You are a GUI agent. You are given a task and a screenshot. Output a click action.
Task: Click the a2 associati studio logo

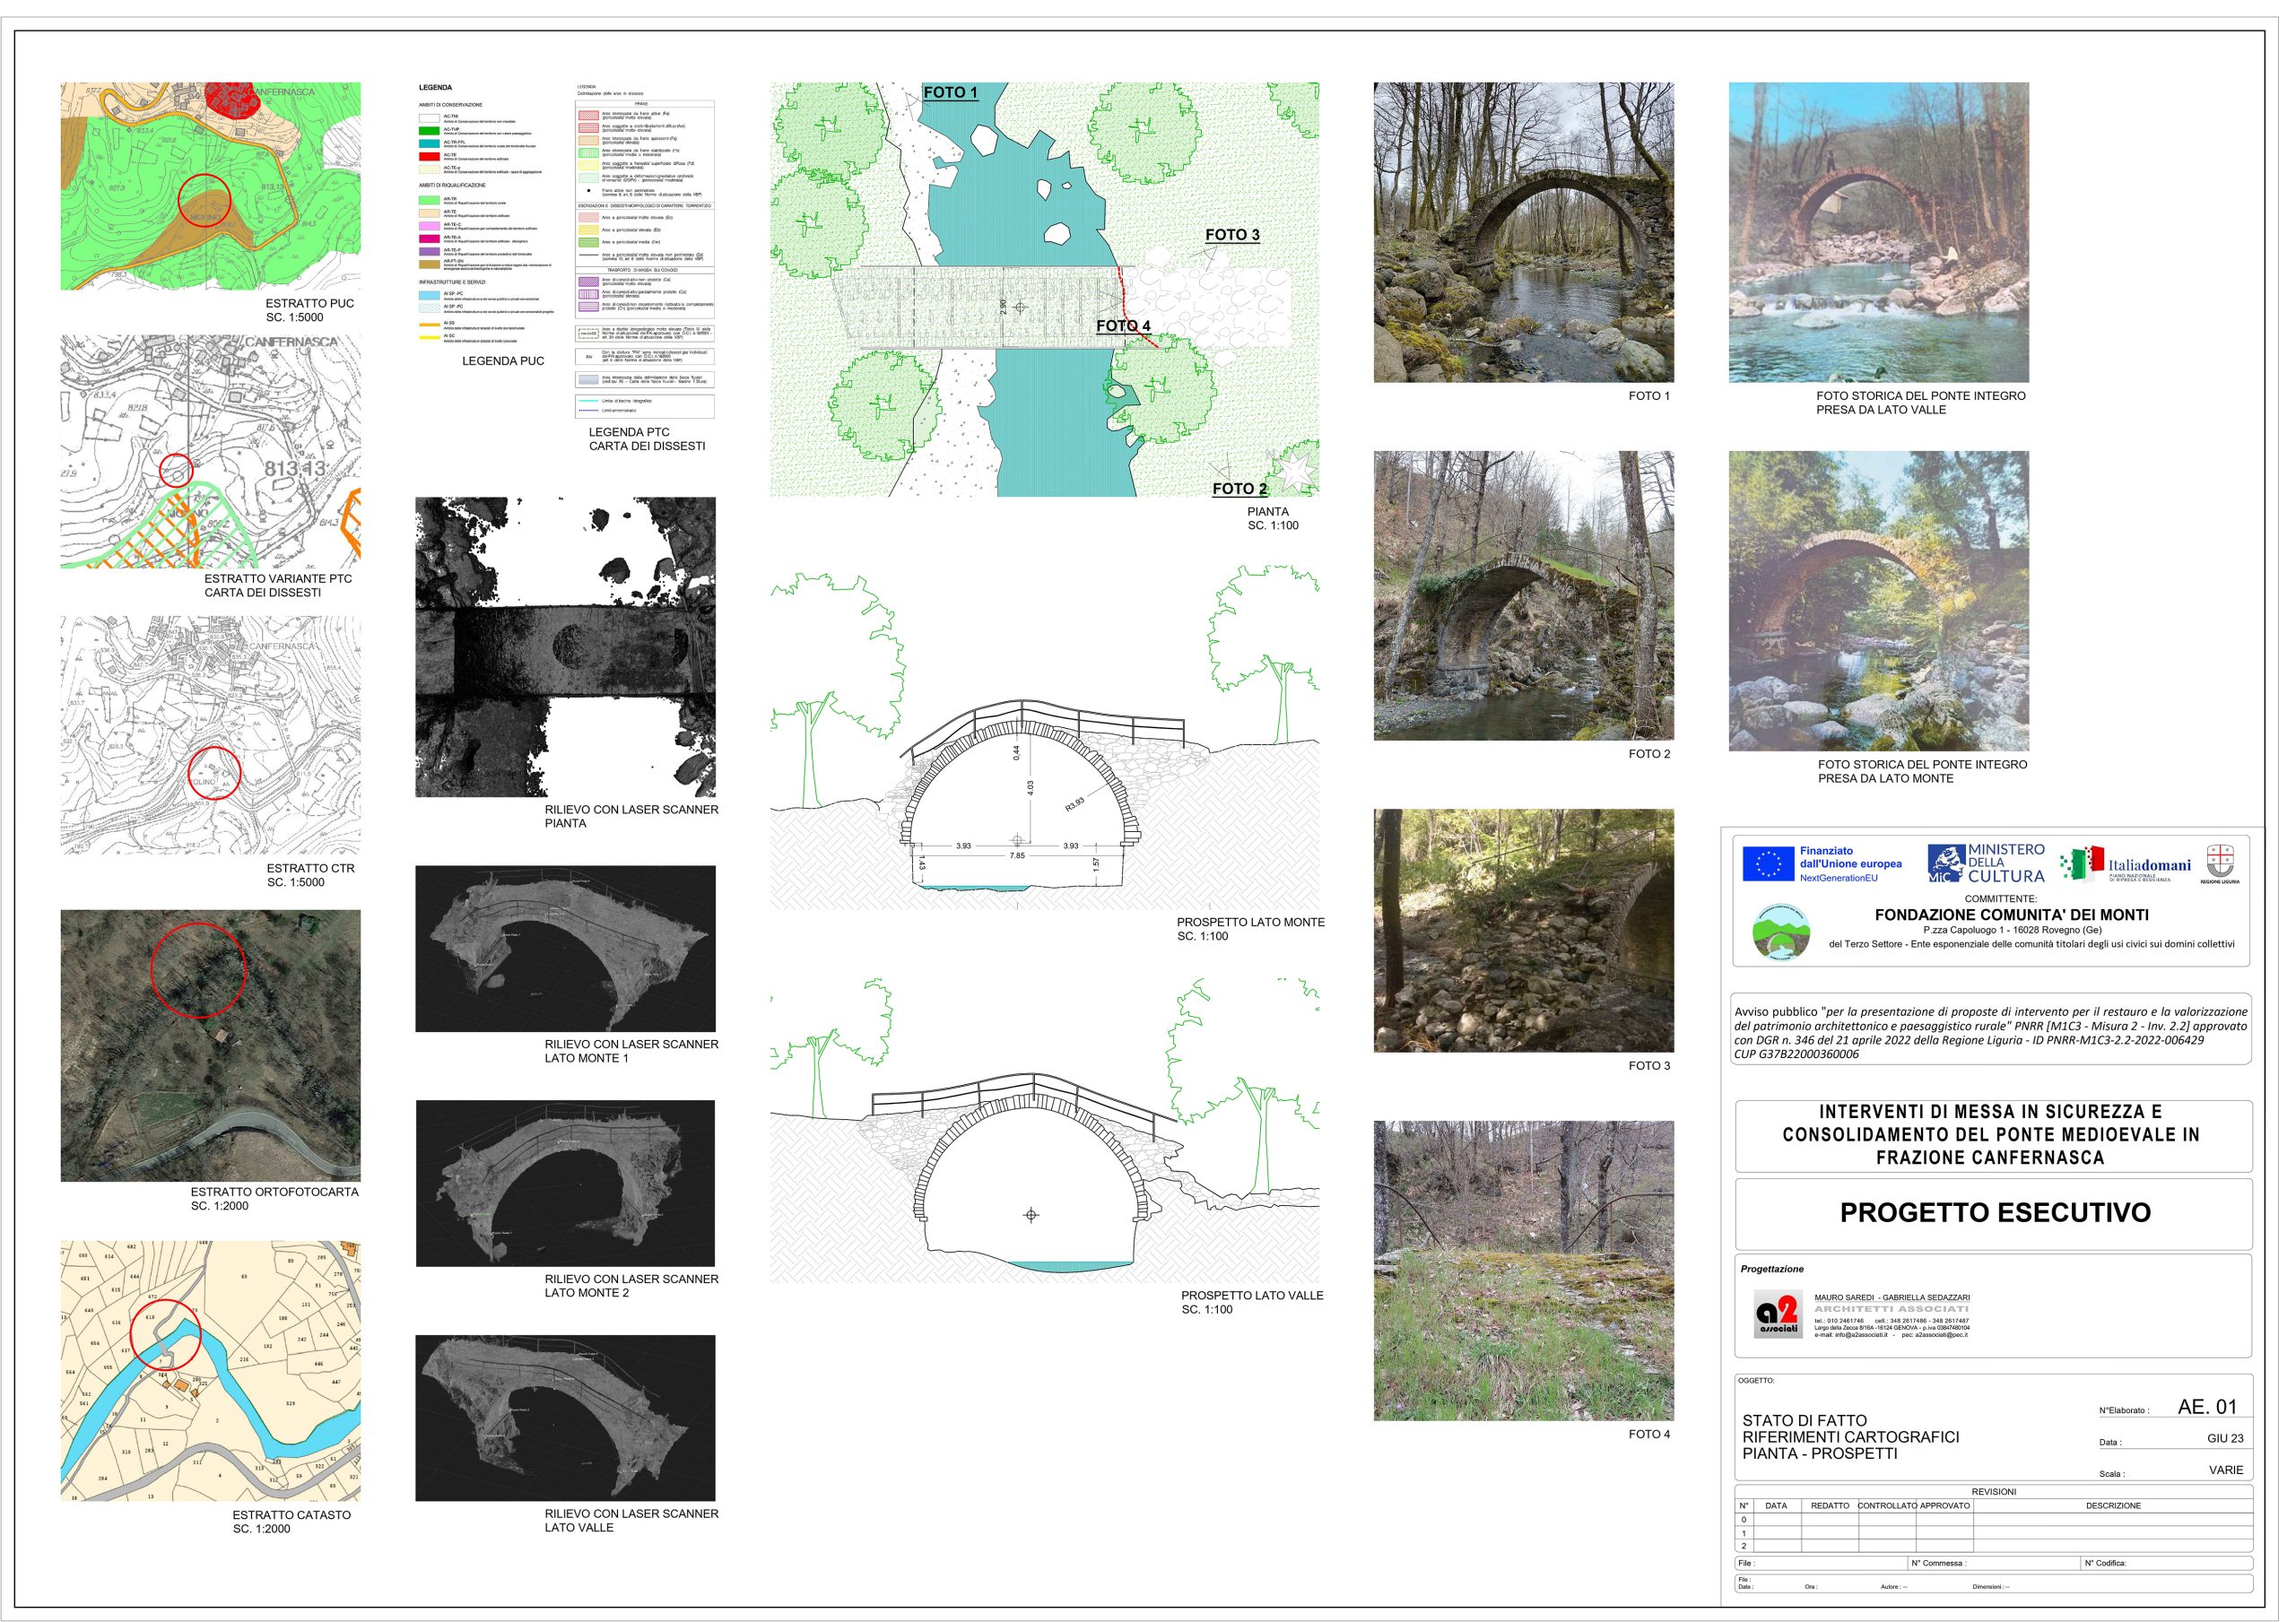pyautogui.click(x=1777, y=1314)
